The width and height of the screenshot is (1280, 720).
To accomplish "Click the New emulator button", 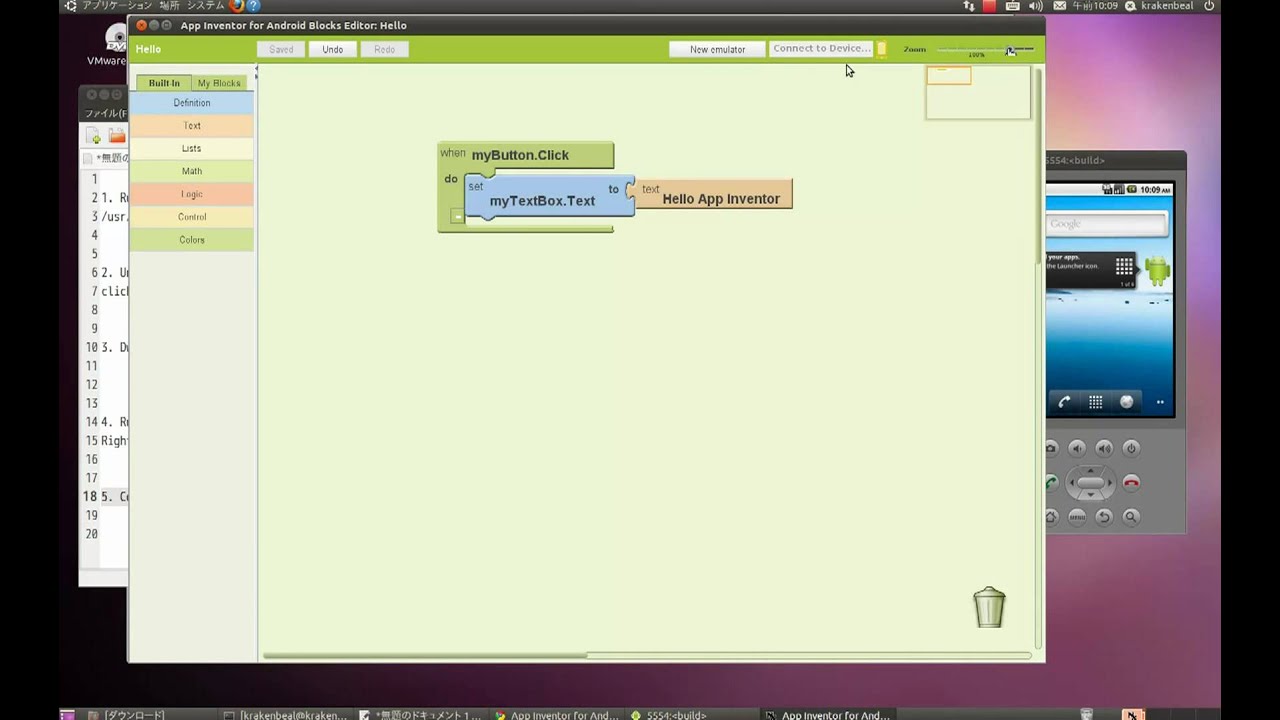I will point(717,49).
